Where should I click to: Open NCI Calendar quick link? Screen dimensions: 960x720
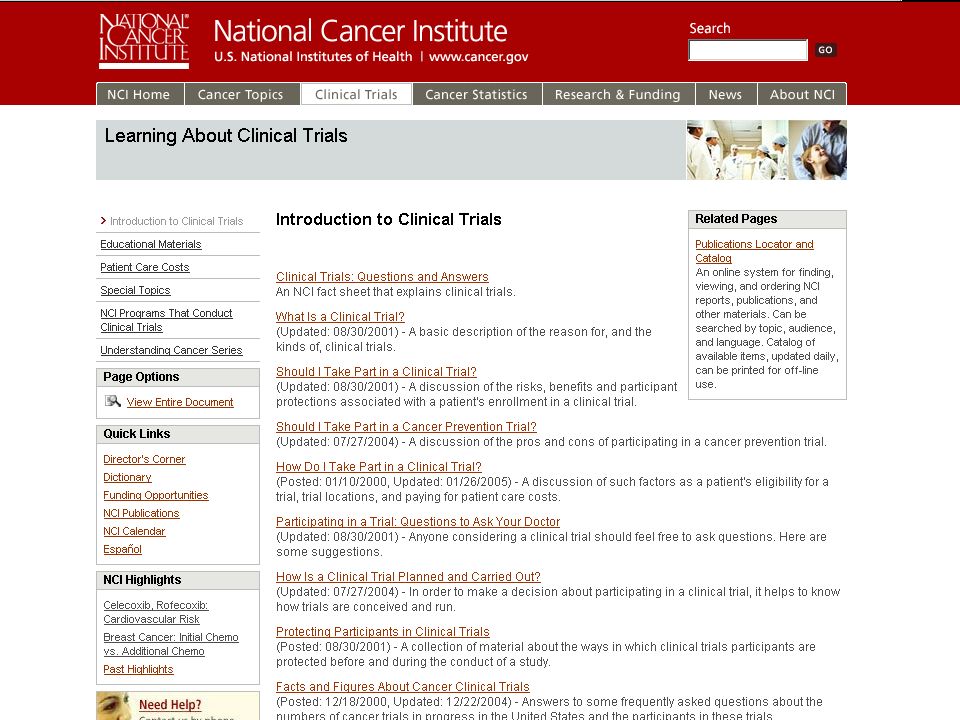[134, 531]
